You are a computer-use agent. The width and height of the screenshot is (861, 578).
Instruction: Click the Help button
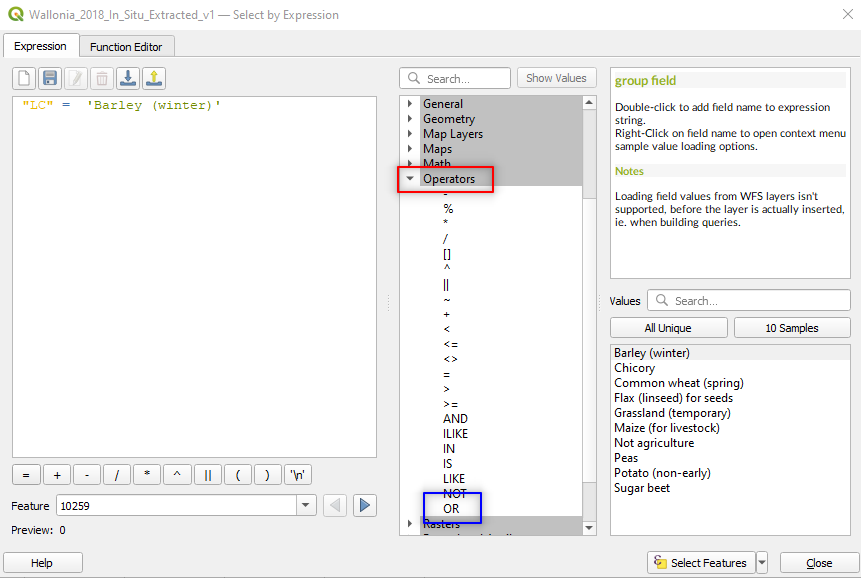coord(42,563)
